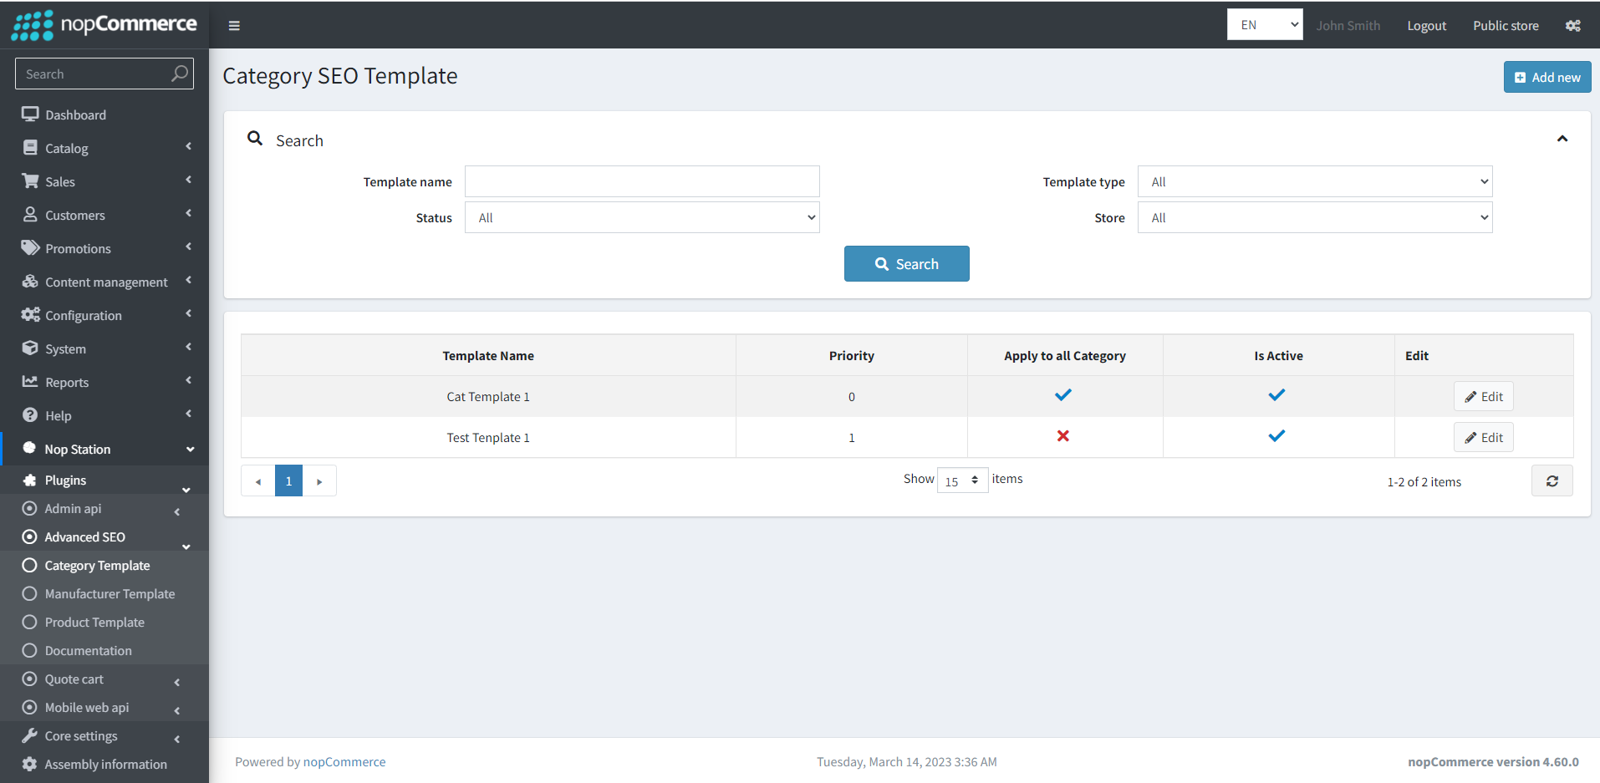Image resolution: width=1600 pixels, height=783 pixels.
Task: Click the refresh icon below the table
Action: point(1552,481)
